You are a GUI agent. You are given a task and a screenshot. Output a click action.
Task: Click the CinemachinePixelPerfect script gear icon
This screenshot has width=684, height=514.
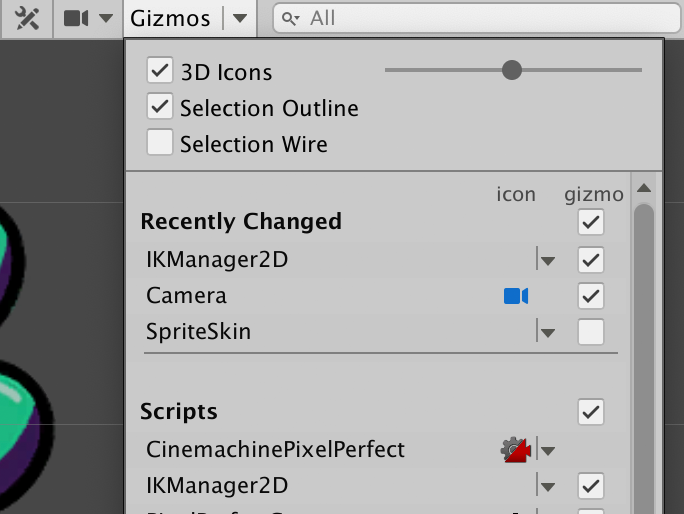tap(514, 450)
